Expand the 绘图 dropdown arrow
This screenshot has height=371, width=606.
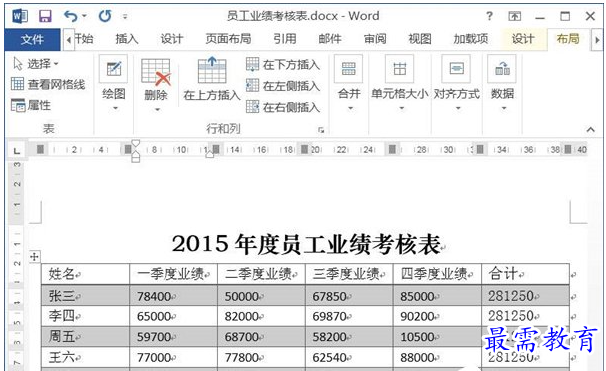tap(115, 109)
